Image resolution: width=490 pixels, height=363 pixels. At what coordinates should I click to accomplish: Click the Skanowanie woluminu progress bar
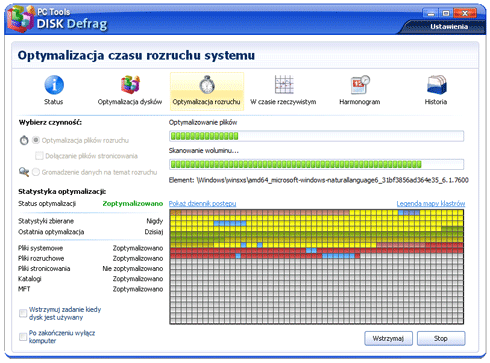pyautogui.click(x=316, y=164)
